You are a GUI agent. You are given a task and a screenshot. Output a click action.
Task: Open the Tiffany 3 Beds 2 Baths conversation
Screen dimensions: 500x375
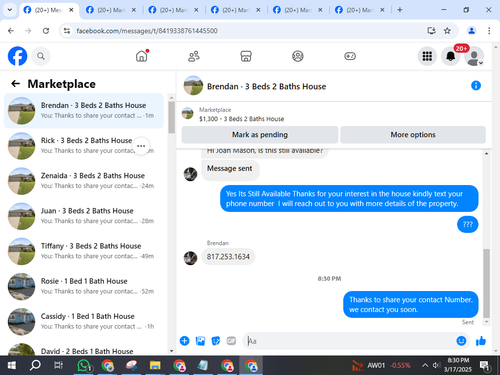coord(84,251)
